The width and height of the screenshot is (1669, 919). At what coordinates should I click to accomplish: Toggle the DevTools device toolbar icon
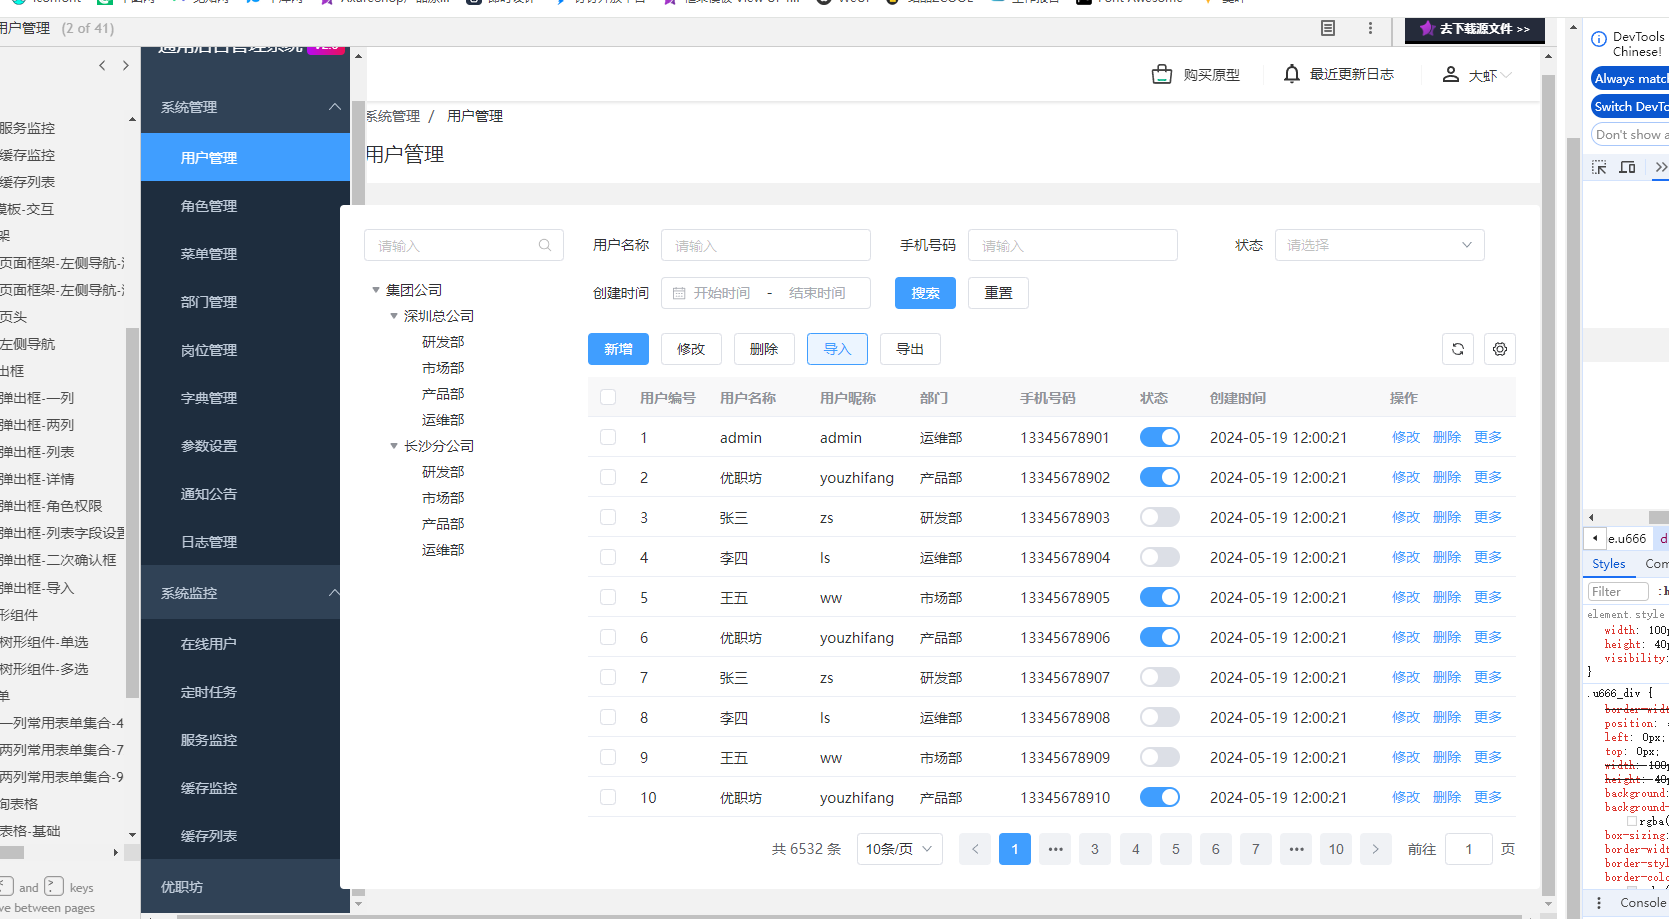click(1627, 167)
